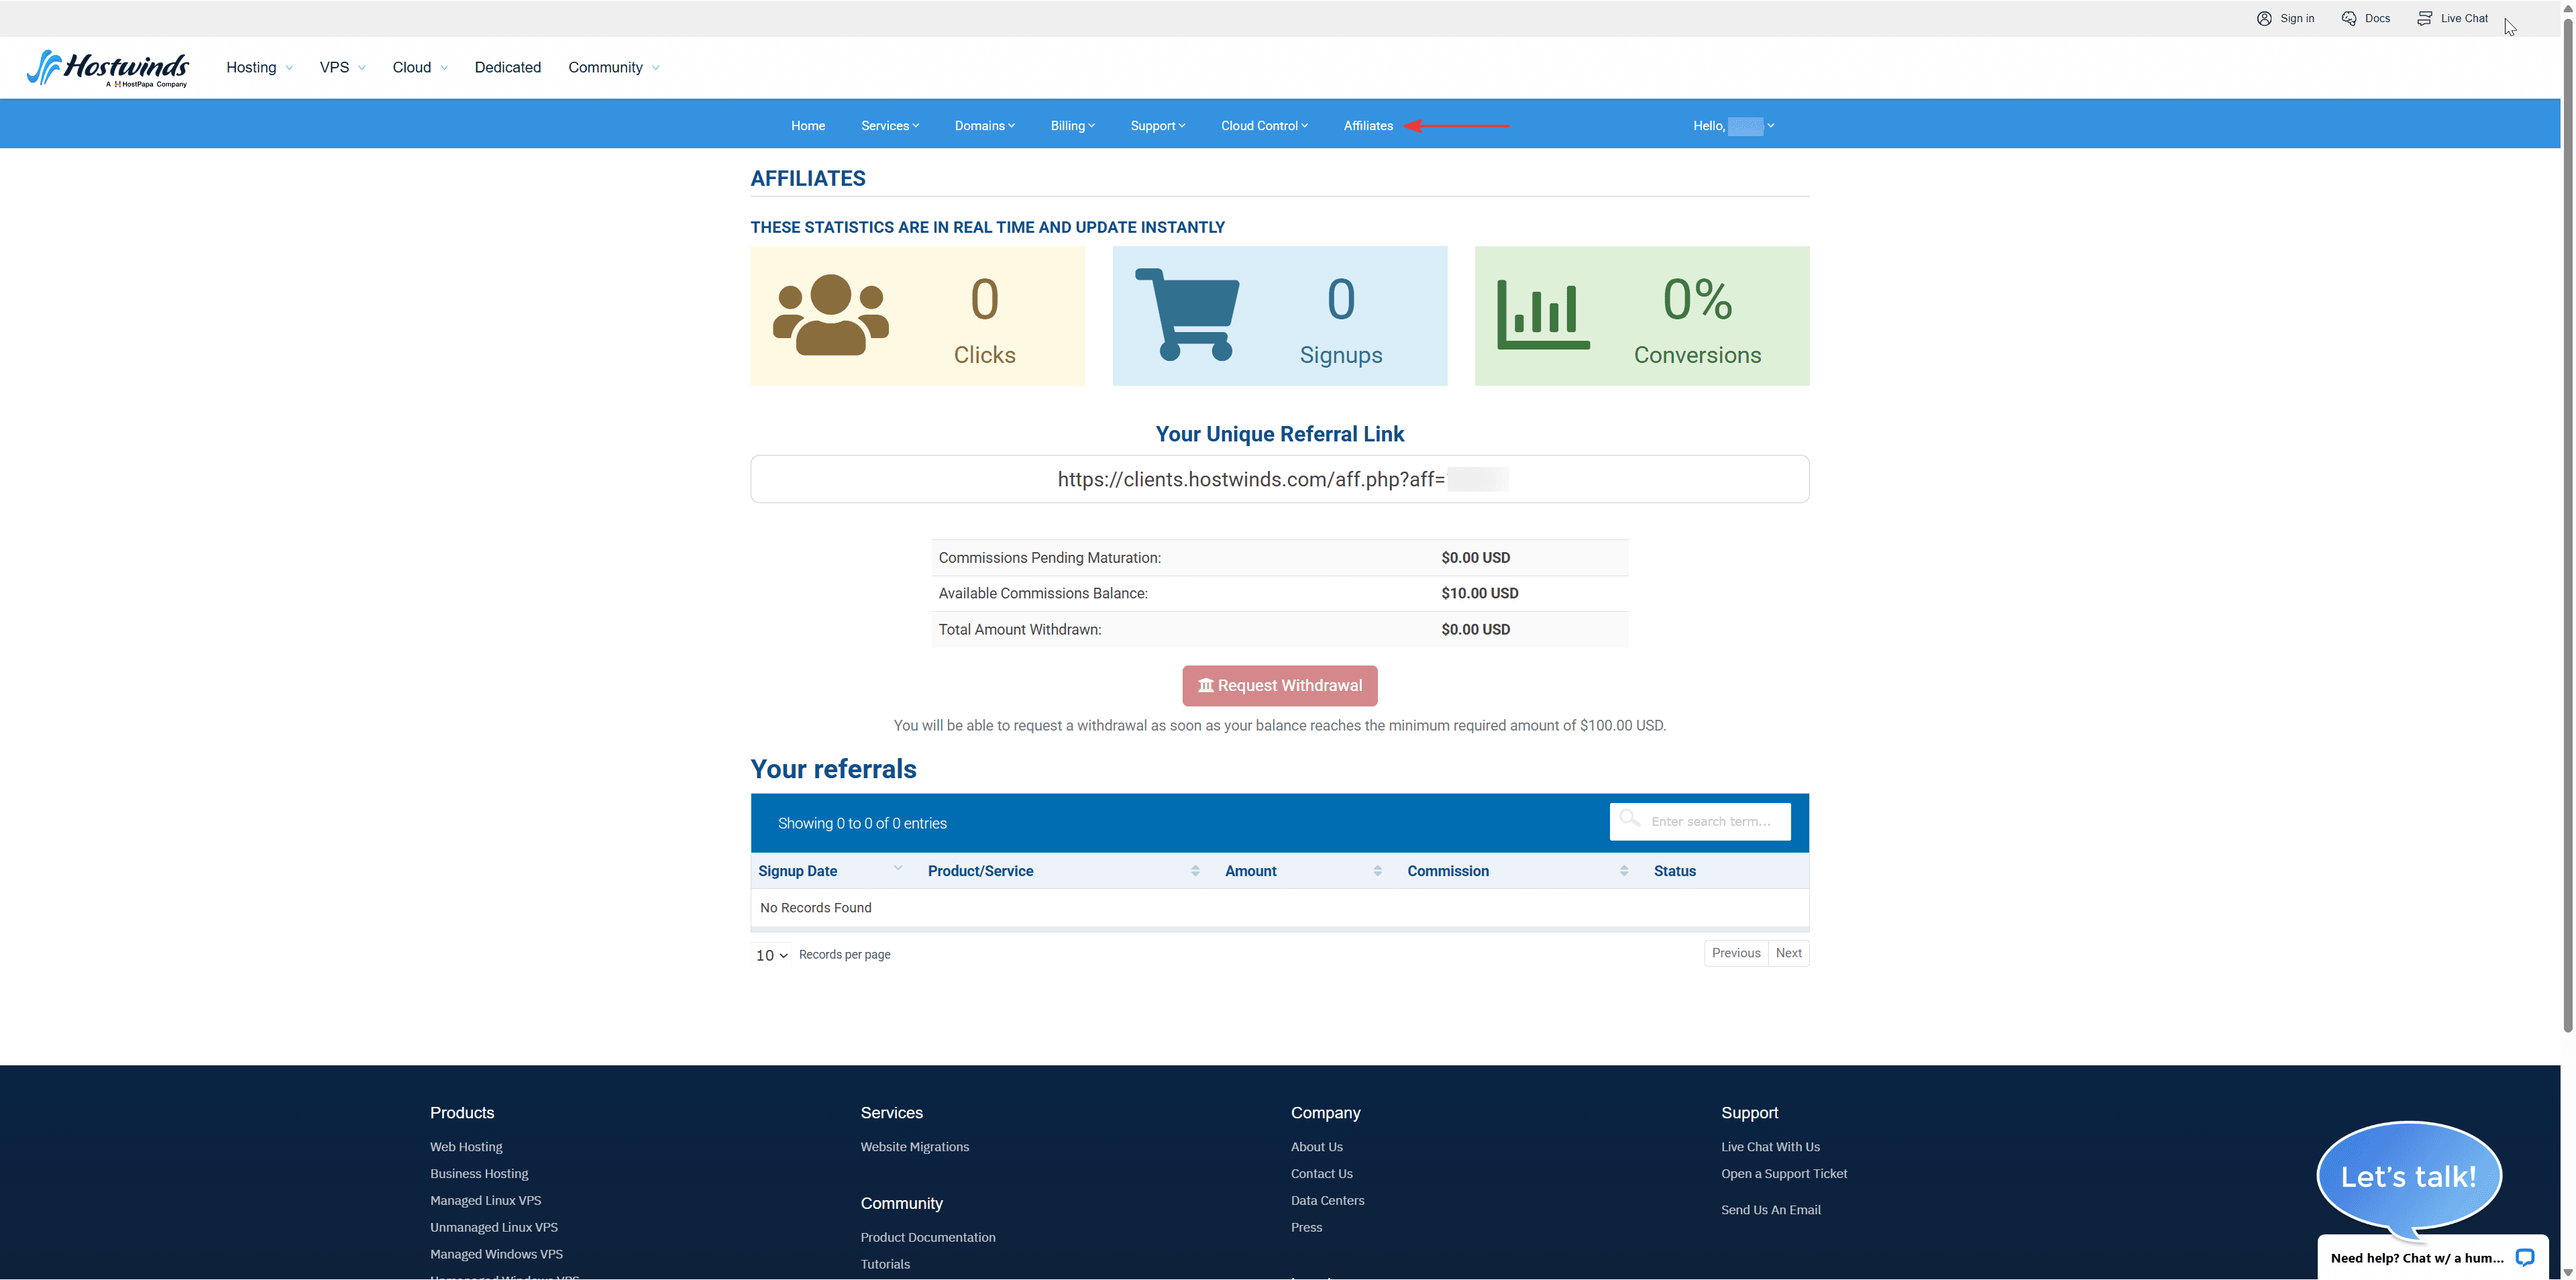Click the chat bubble icon in help widget
This screenshot has height=1280, width=2576.
[x=2525, y=1258]
